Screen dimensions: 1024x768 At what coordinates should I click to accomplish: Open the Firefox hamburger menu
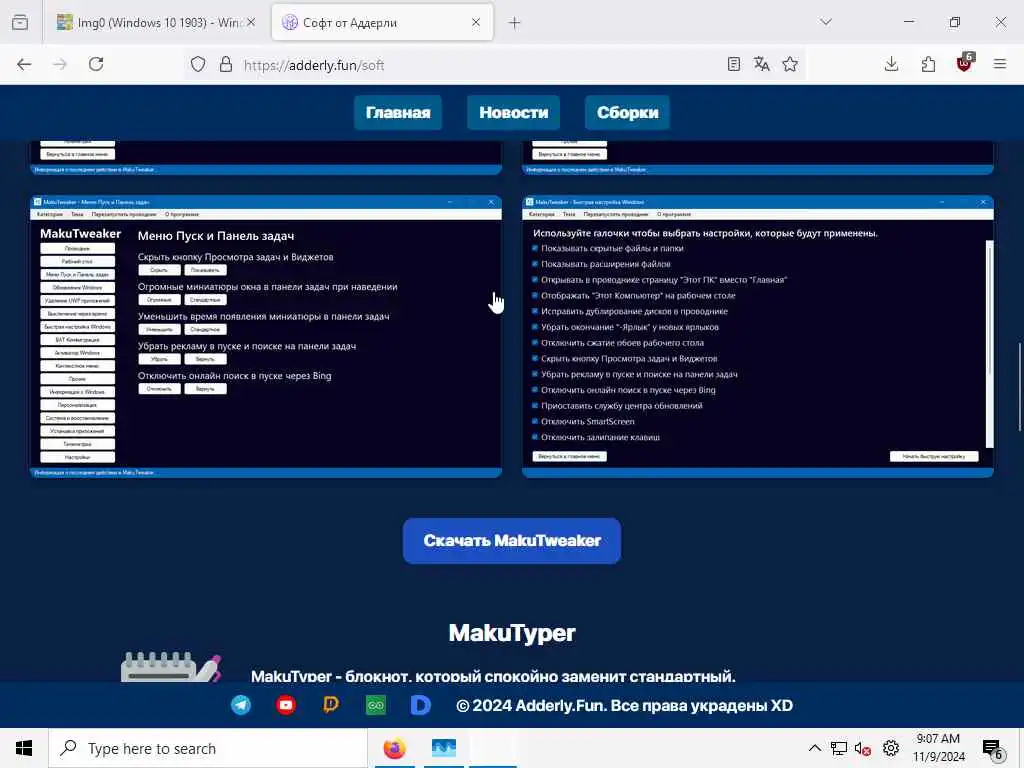coord(1000,64)
